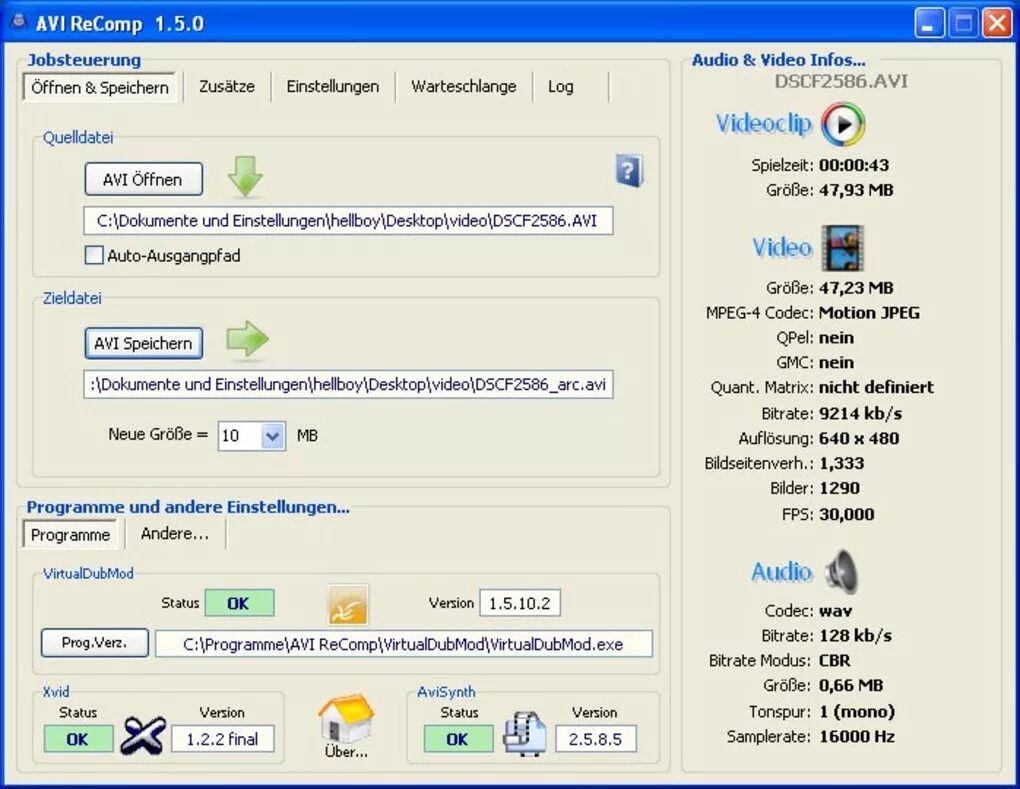
Task: Click the VirtualDubMod version field 1.5.10.2
Action: pyautogui.click(x=520, y=604)
